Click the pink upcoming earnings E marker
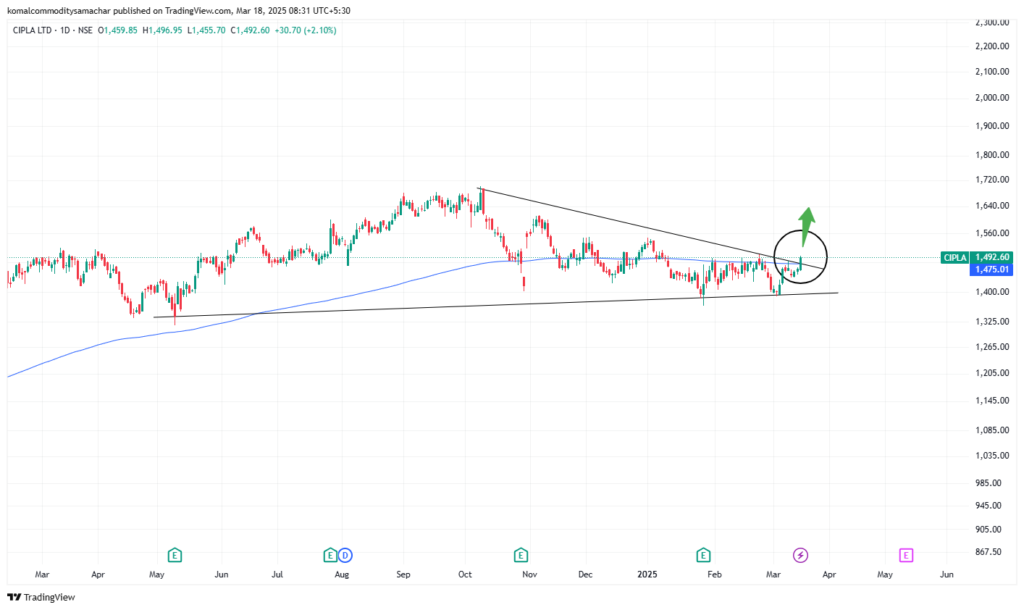1024x610 pixels. click(x=906, y=555)
